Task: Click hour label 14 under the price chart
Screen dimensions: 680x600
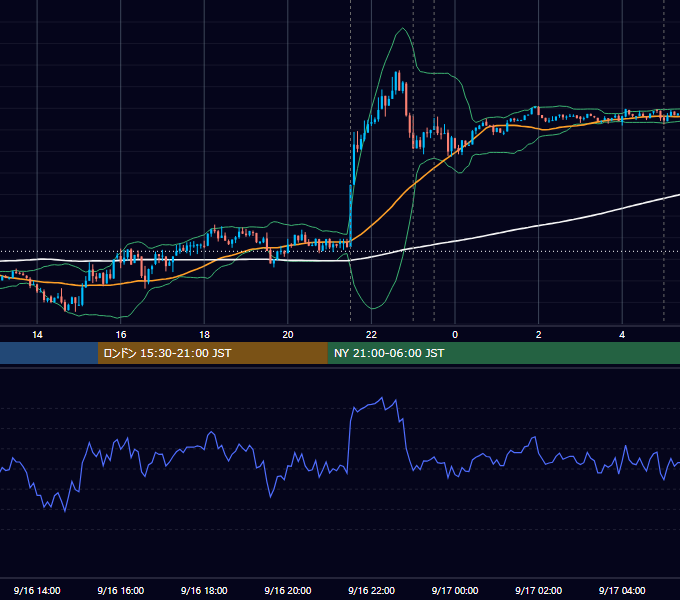Action: coord(37,335)
